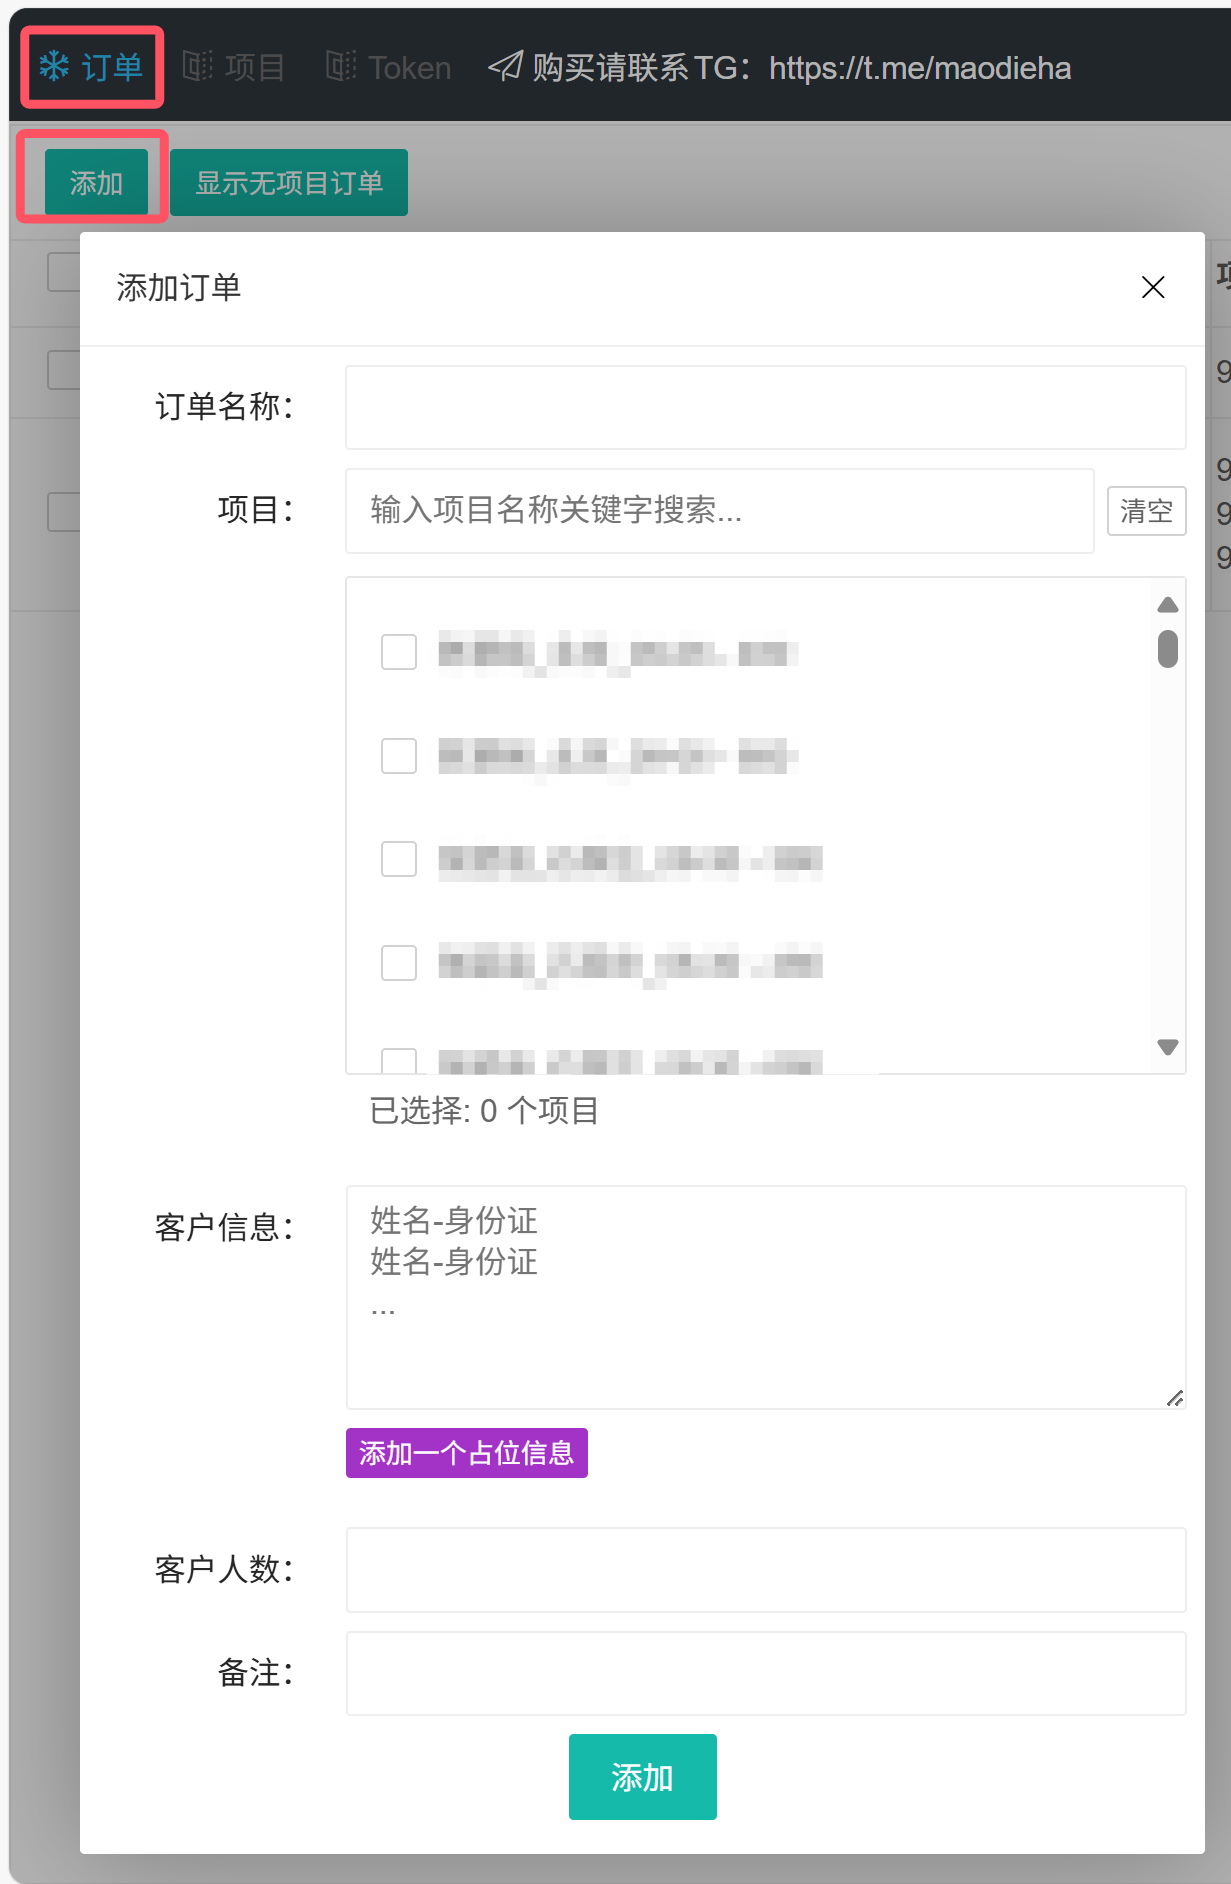Screen dimensions: 1231x1884
Task: Switch to the 项目 tab
Action: coord(254,67)
